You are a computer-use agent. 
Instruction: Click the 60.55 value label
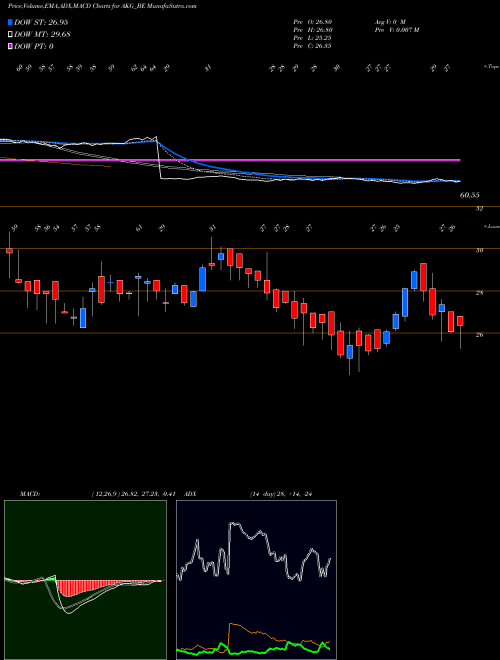[470, 195]
